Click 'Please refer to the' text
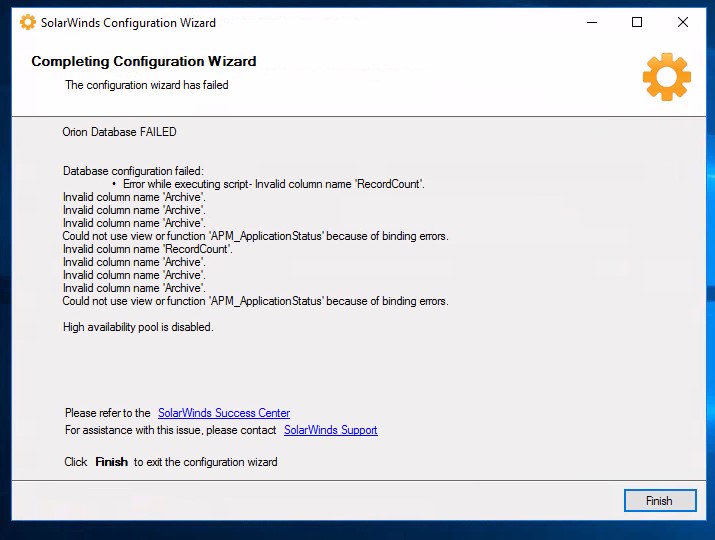The image size is (715, 540). click(108, 413)
